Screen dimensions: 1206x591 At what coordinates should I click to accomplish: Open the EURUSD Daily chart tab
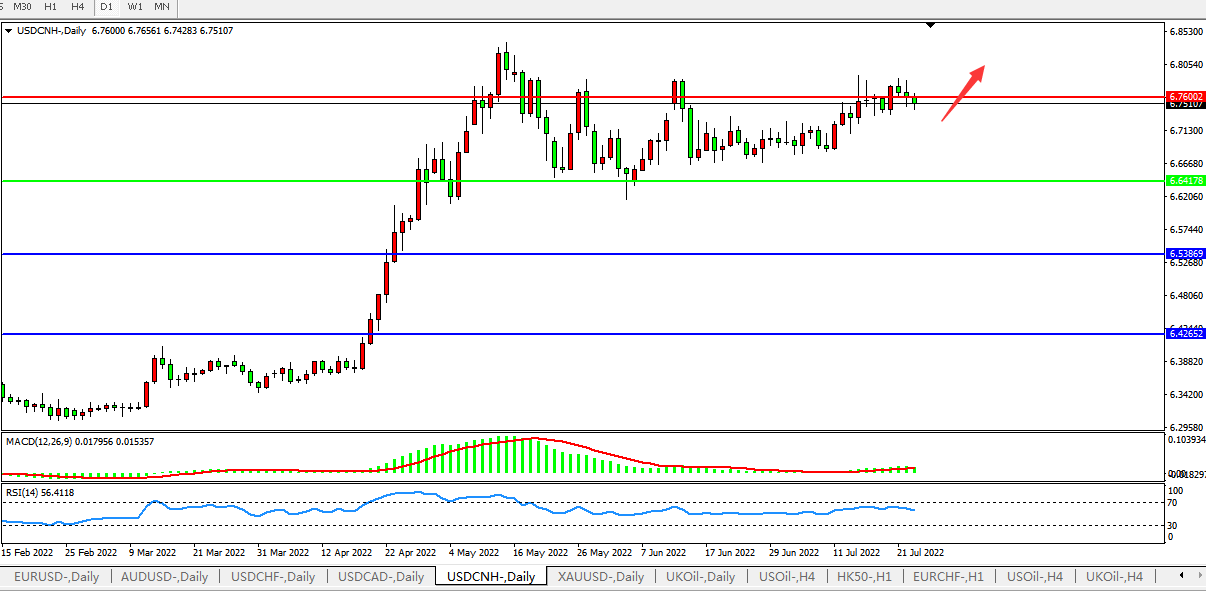click(x=55, y=577)
